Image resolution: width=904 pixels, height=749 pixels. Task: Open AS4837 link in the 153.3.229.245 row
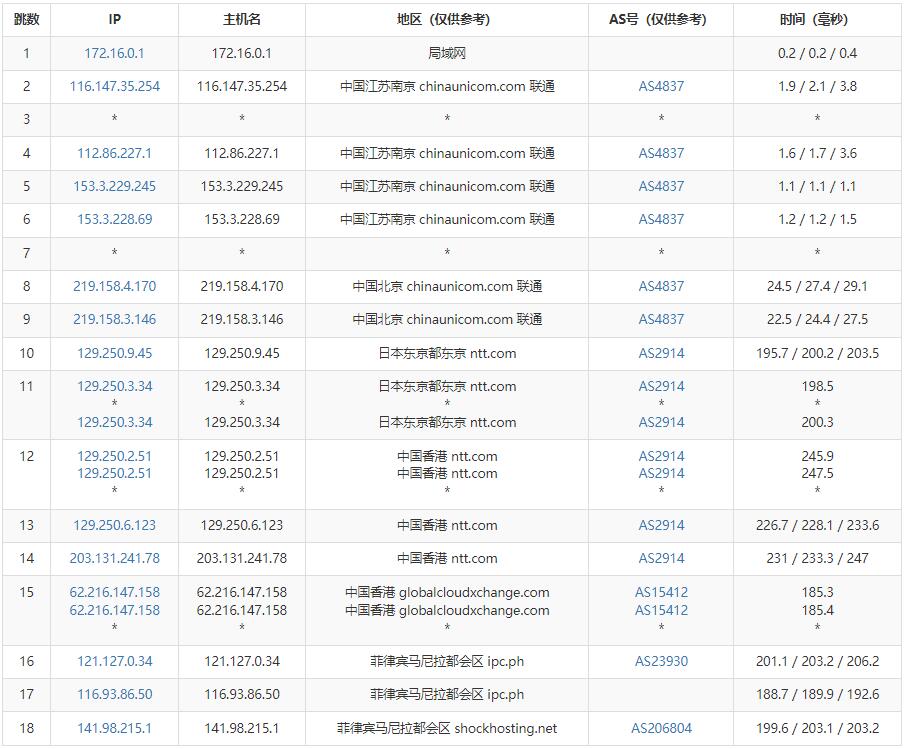(661, 186)
